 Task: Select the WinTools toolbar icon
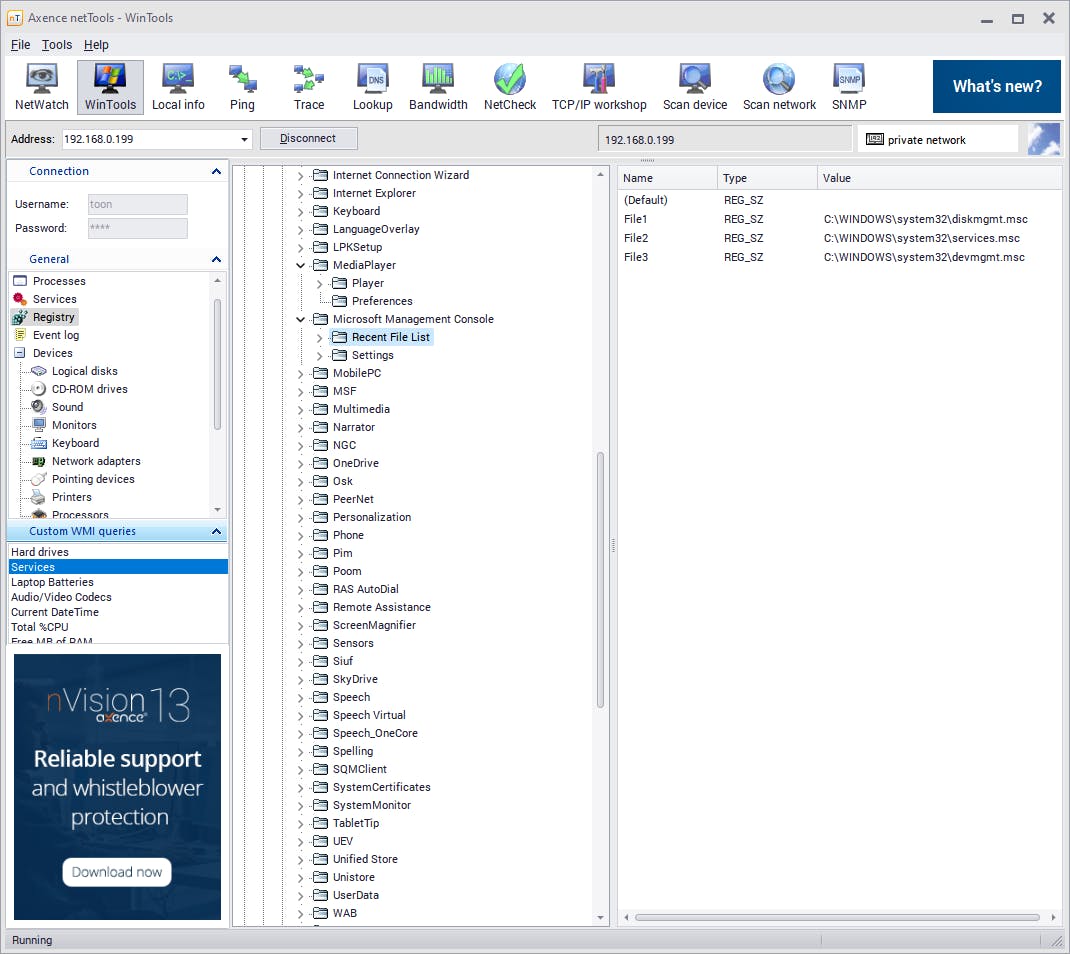(x=110, y=87)
